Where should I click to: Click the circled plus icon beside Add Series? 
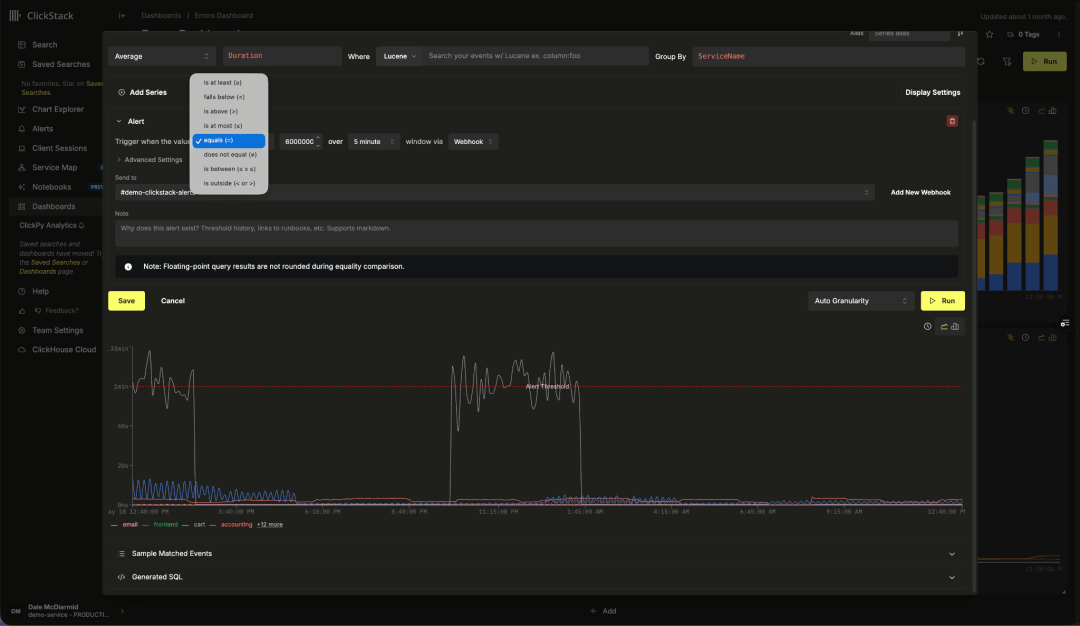(121, 92)
